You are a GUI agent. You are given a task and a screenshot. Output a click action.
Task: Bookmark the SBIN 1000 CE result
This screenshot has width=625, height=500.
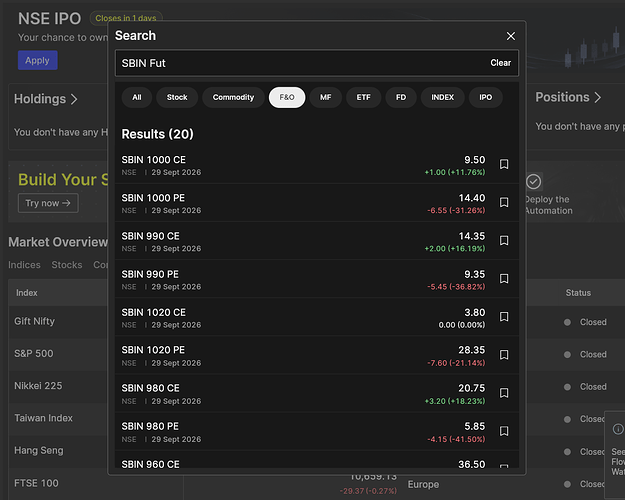[504, 164]
